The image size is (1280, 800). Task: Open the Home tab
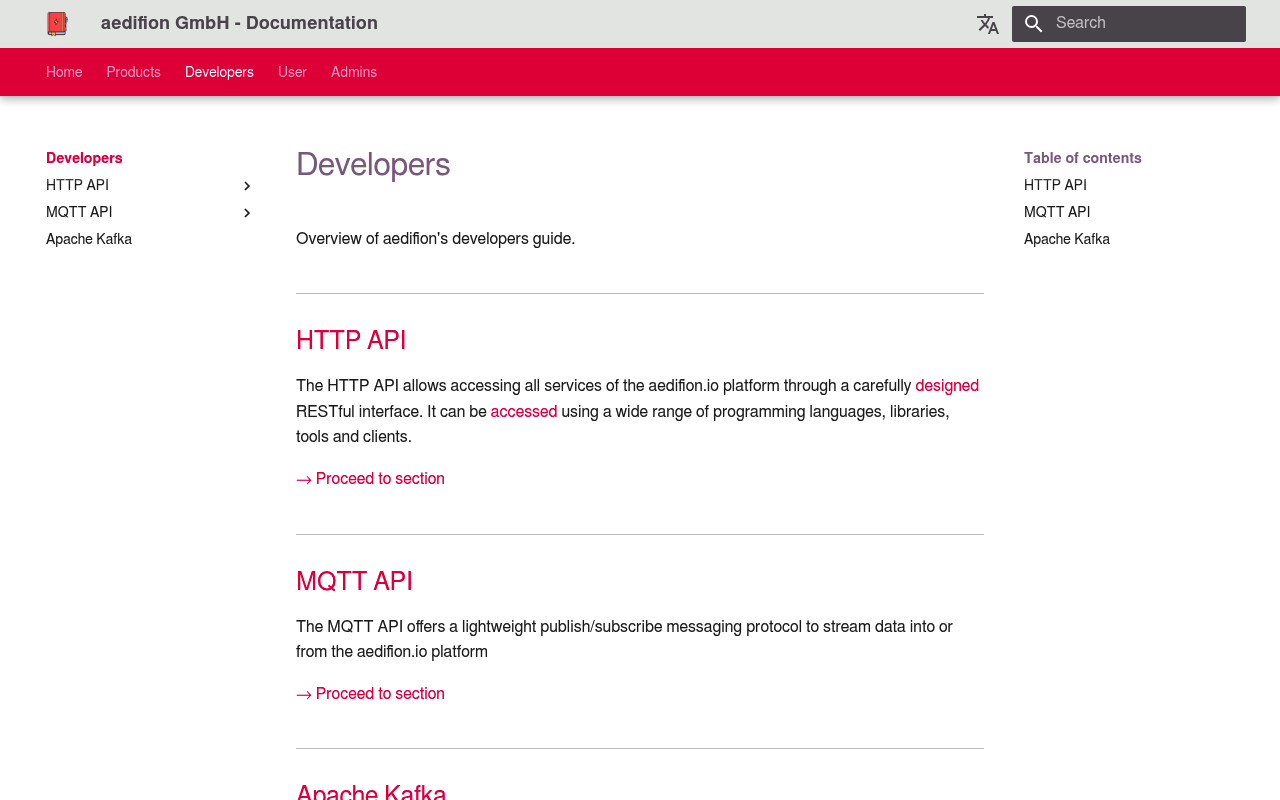pyautogui.click(x=64, y=72)
